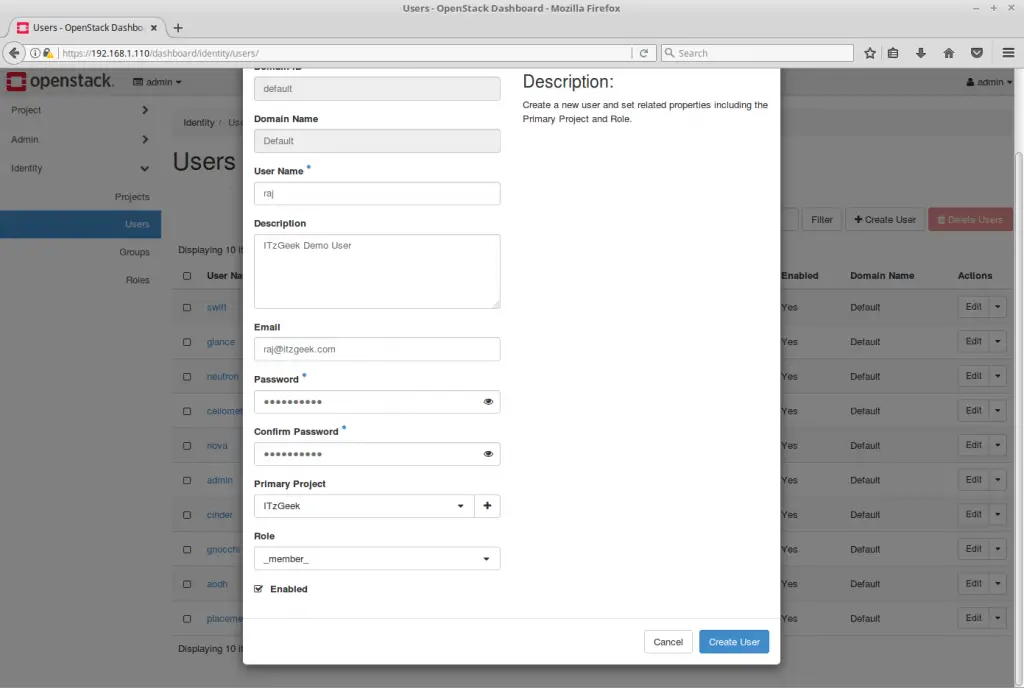The image size is (1024, 688).
Task: Open the actions dropdown arrow for swift row
Action: click(997, 307)
